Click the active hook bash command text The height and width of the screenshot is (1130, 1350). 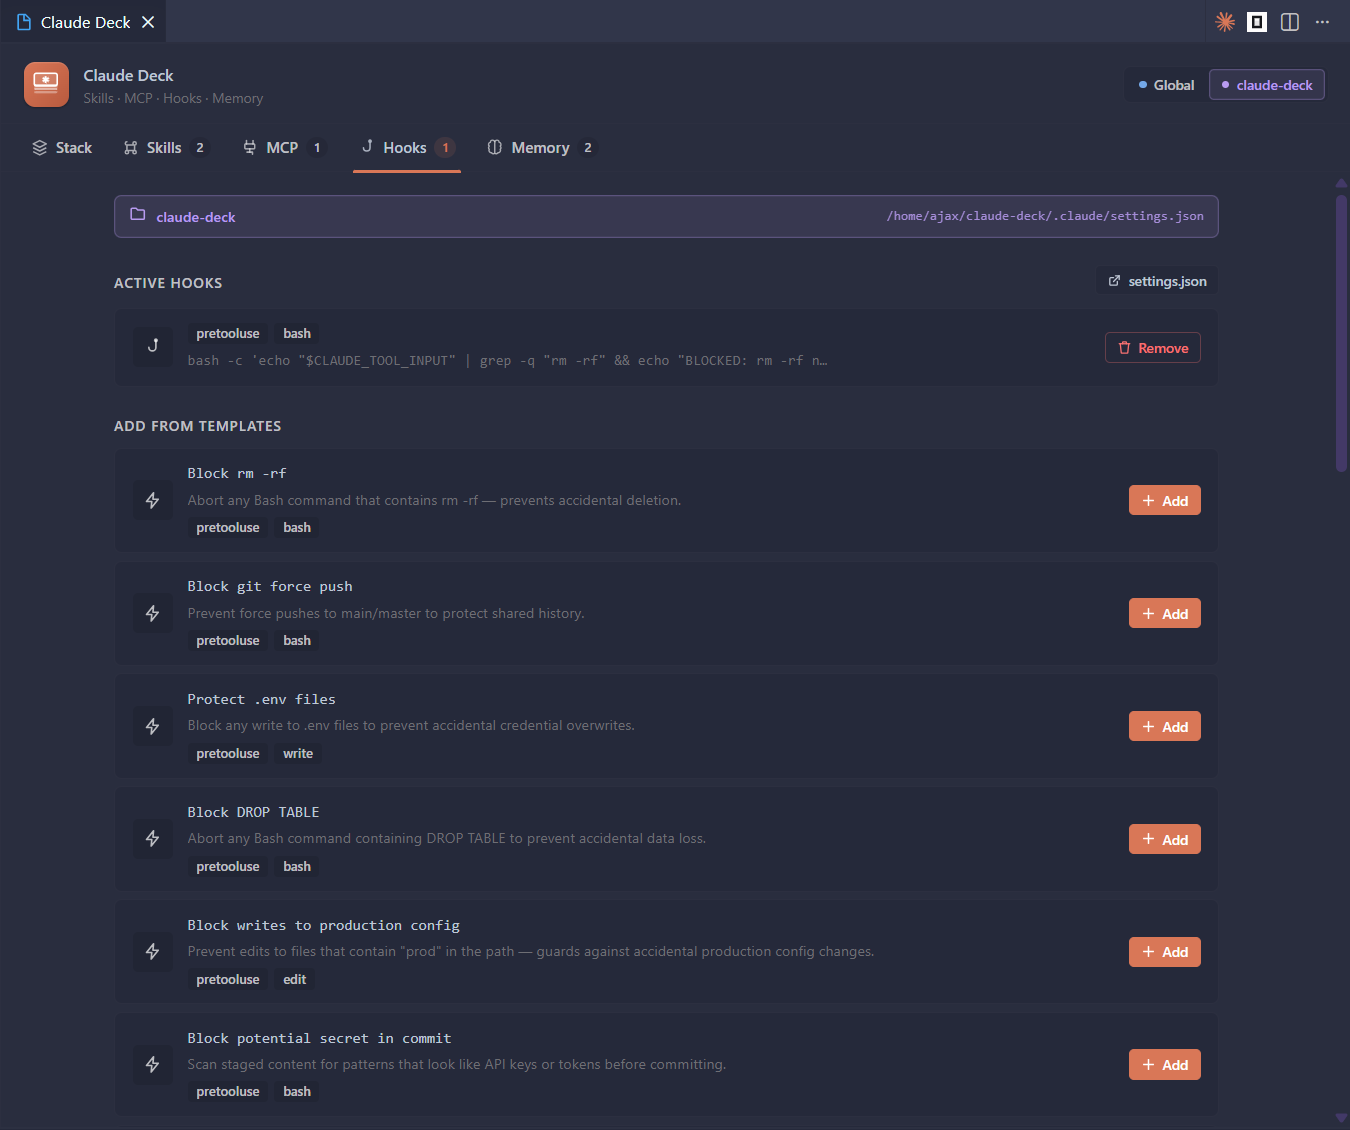click(507, 361)
